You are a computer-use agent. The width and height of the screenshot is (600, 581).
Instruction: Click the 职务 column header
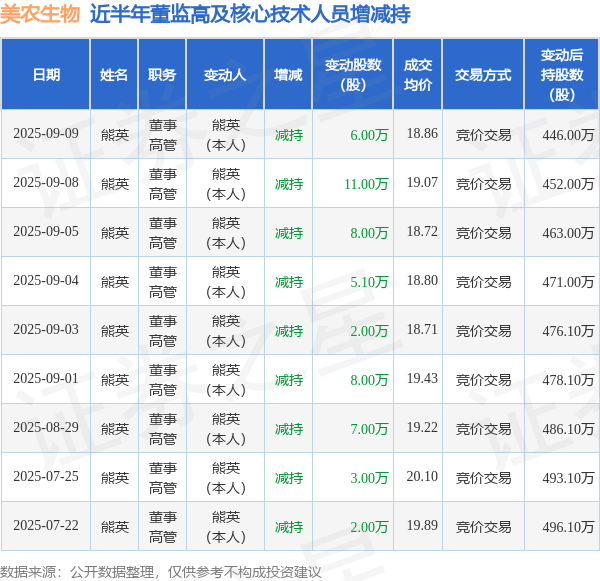(162, 75)
